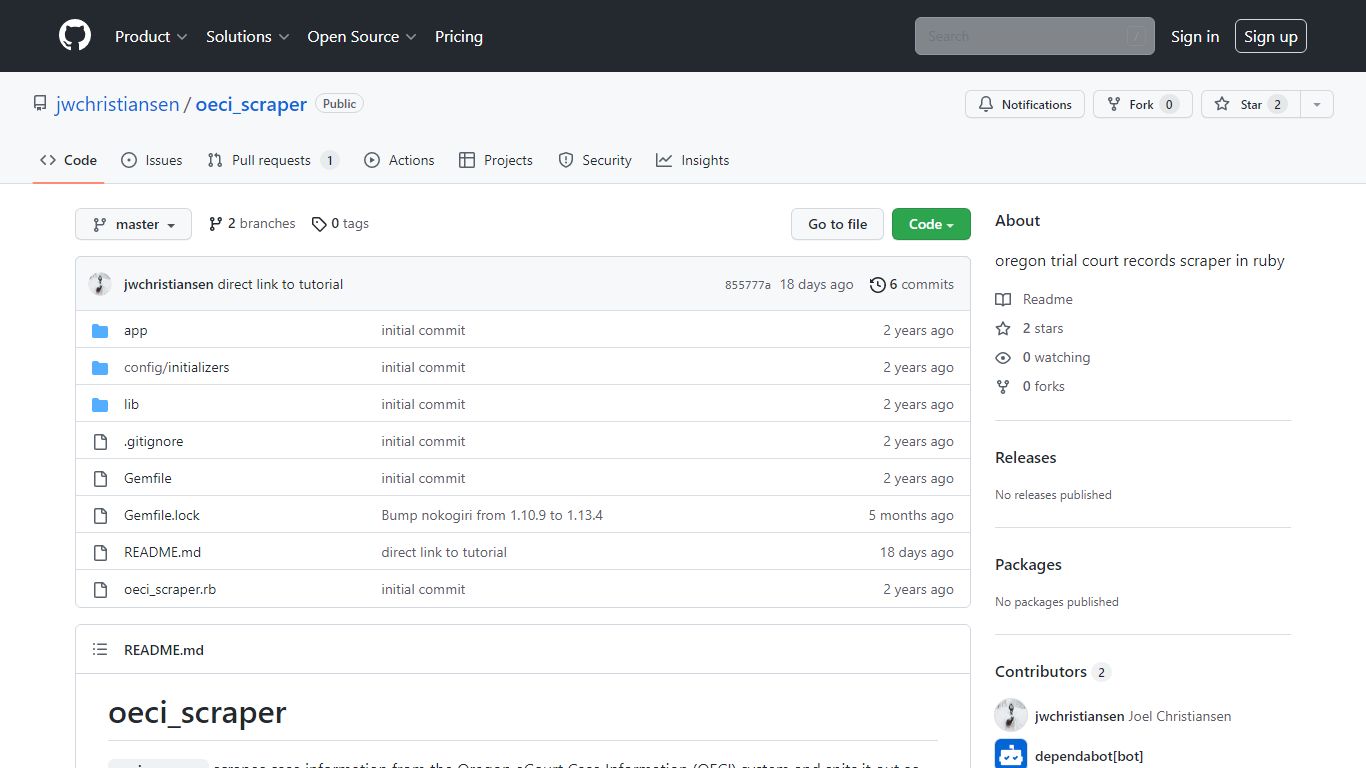The height and width of the screenshot is (768, 1366).
Task: Open jwchristiansen user profile link
Action: 117,104
